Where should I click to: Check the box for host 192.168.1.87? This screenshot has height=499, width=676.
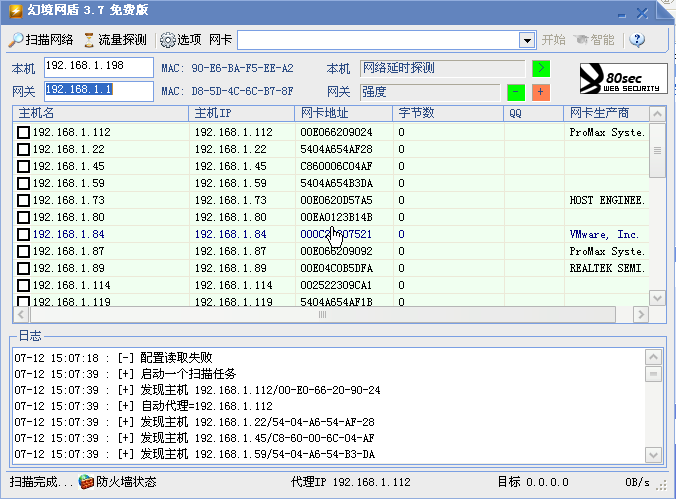tap(23, 251)
